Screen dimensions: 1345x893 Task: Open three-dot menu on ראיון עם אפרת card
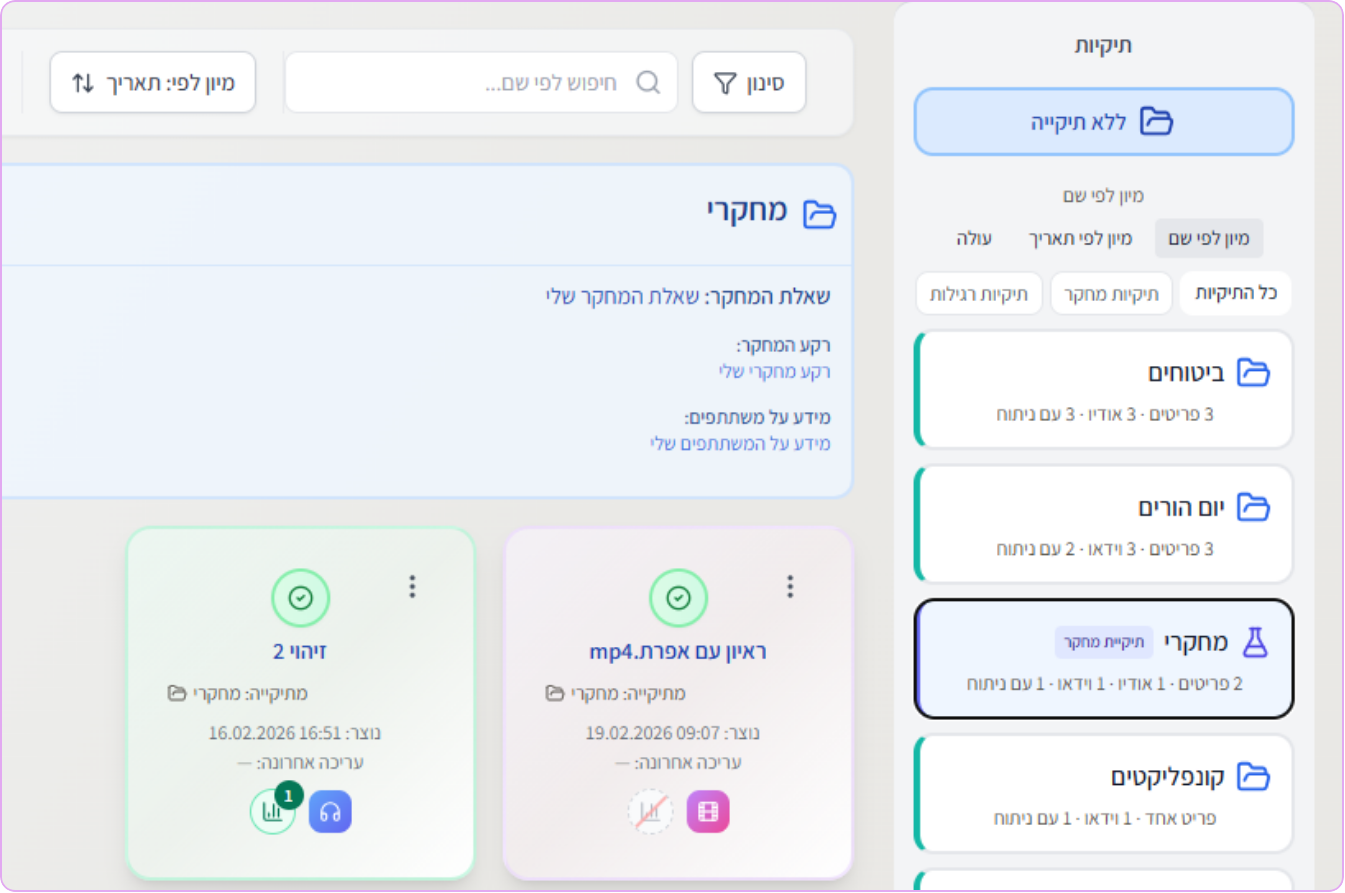coord(789,586)
